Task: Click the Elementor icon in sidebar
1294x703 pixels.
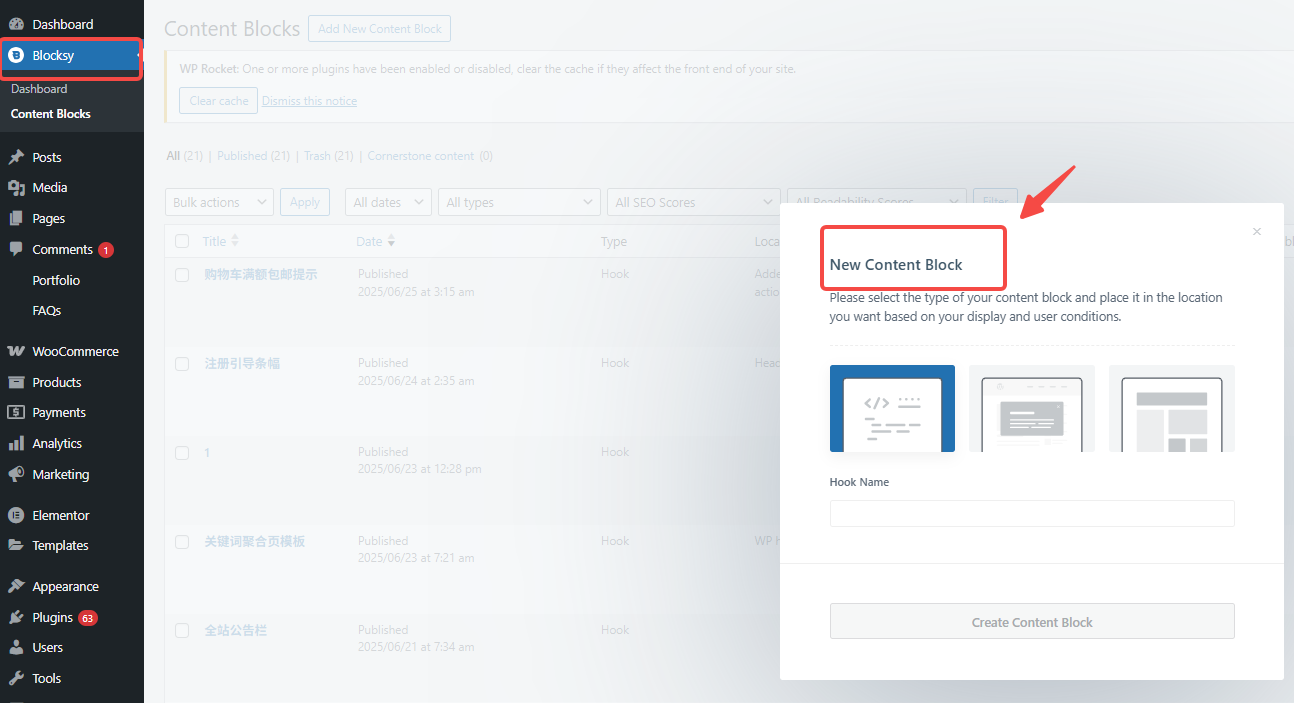Action: [16, 516]
